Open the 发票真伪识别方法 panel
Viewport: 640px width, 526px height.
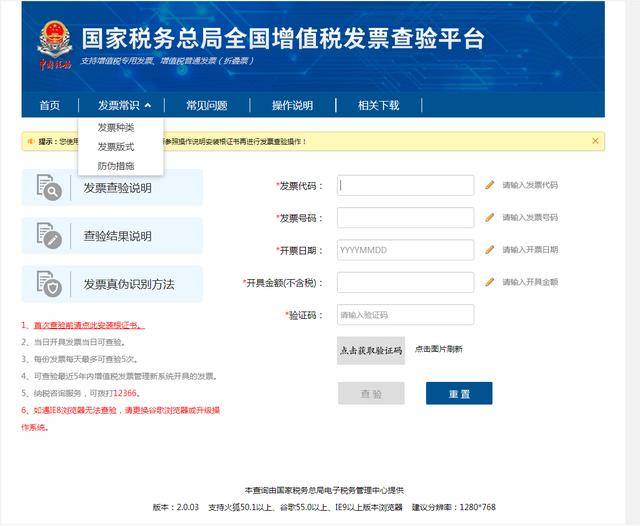tap(112, 284)
